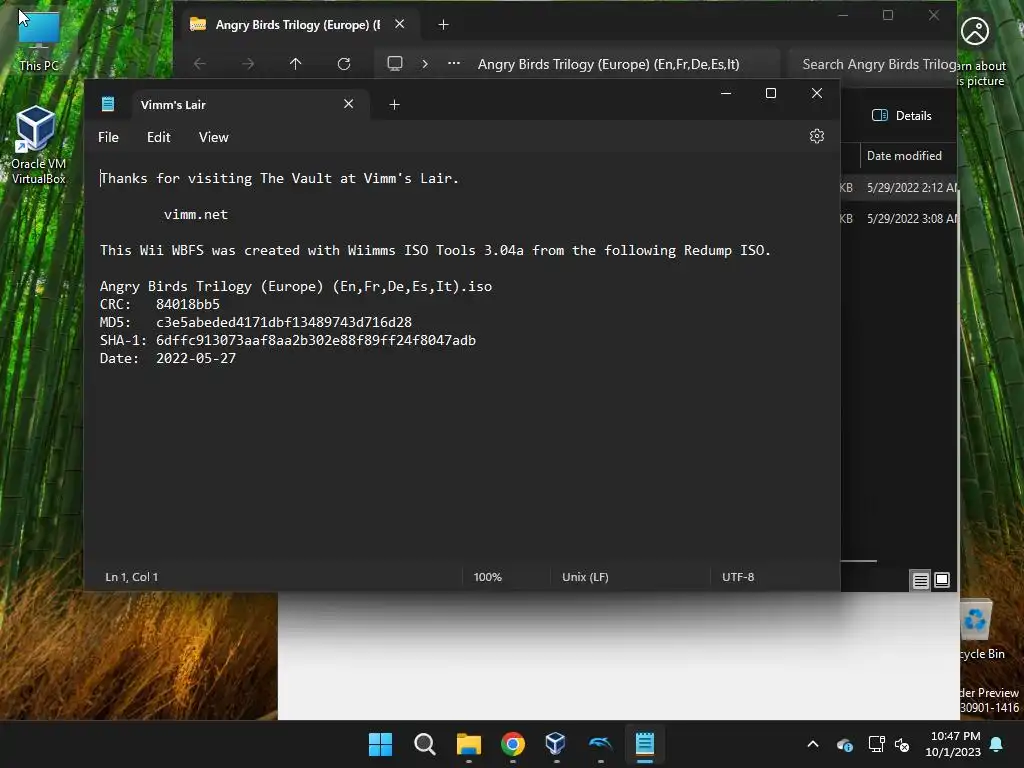Open File Explorer from the taskbar

pyautogui.click(x=468, y=744)
